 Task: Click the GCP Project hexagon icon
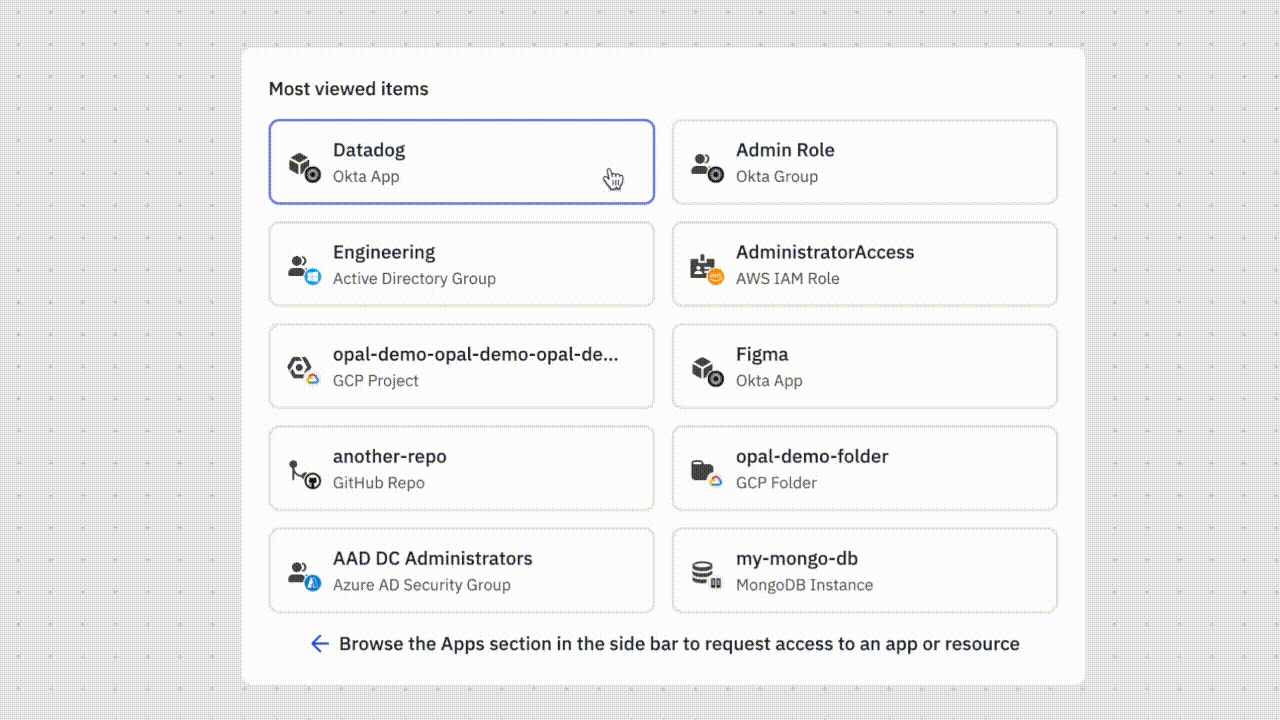tap(304, 370)
